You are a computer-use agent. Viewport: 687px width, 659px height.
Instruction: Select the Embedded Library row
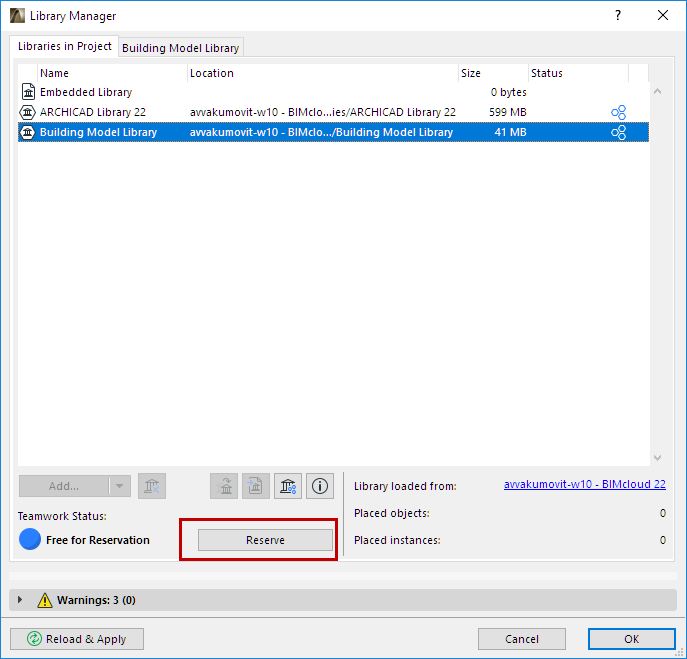333,92
